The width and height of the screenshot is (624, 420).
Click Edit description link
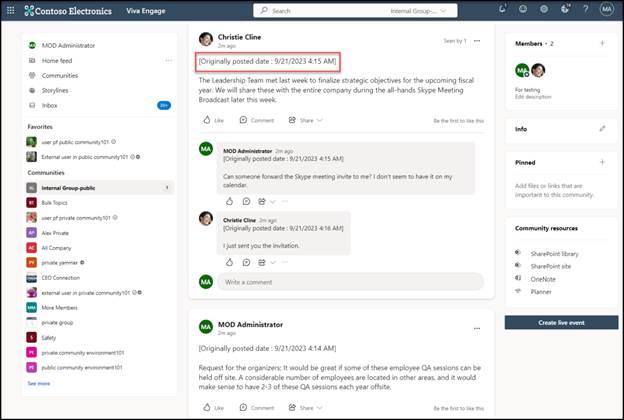tap(533, 97)
